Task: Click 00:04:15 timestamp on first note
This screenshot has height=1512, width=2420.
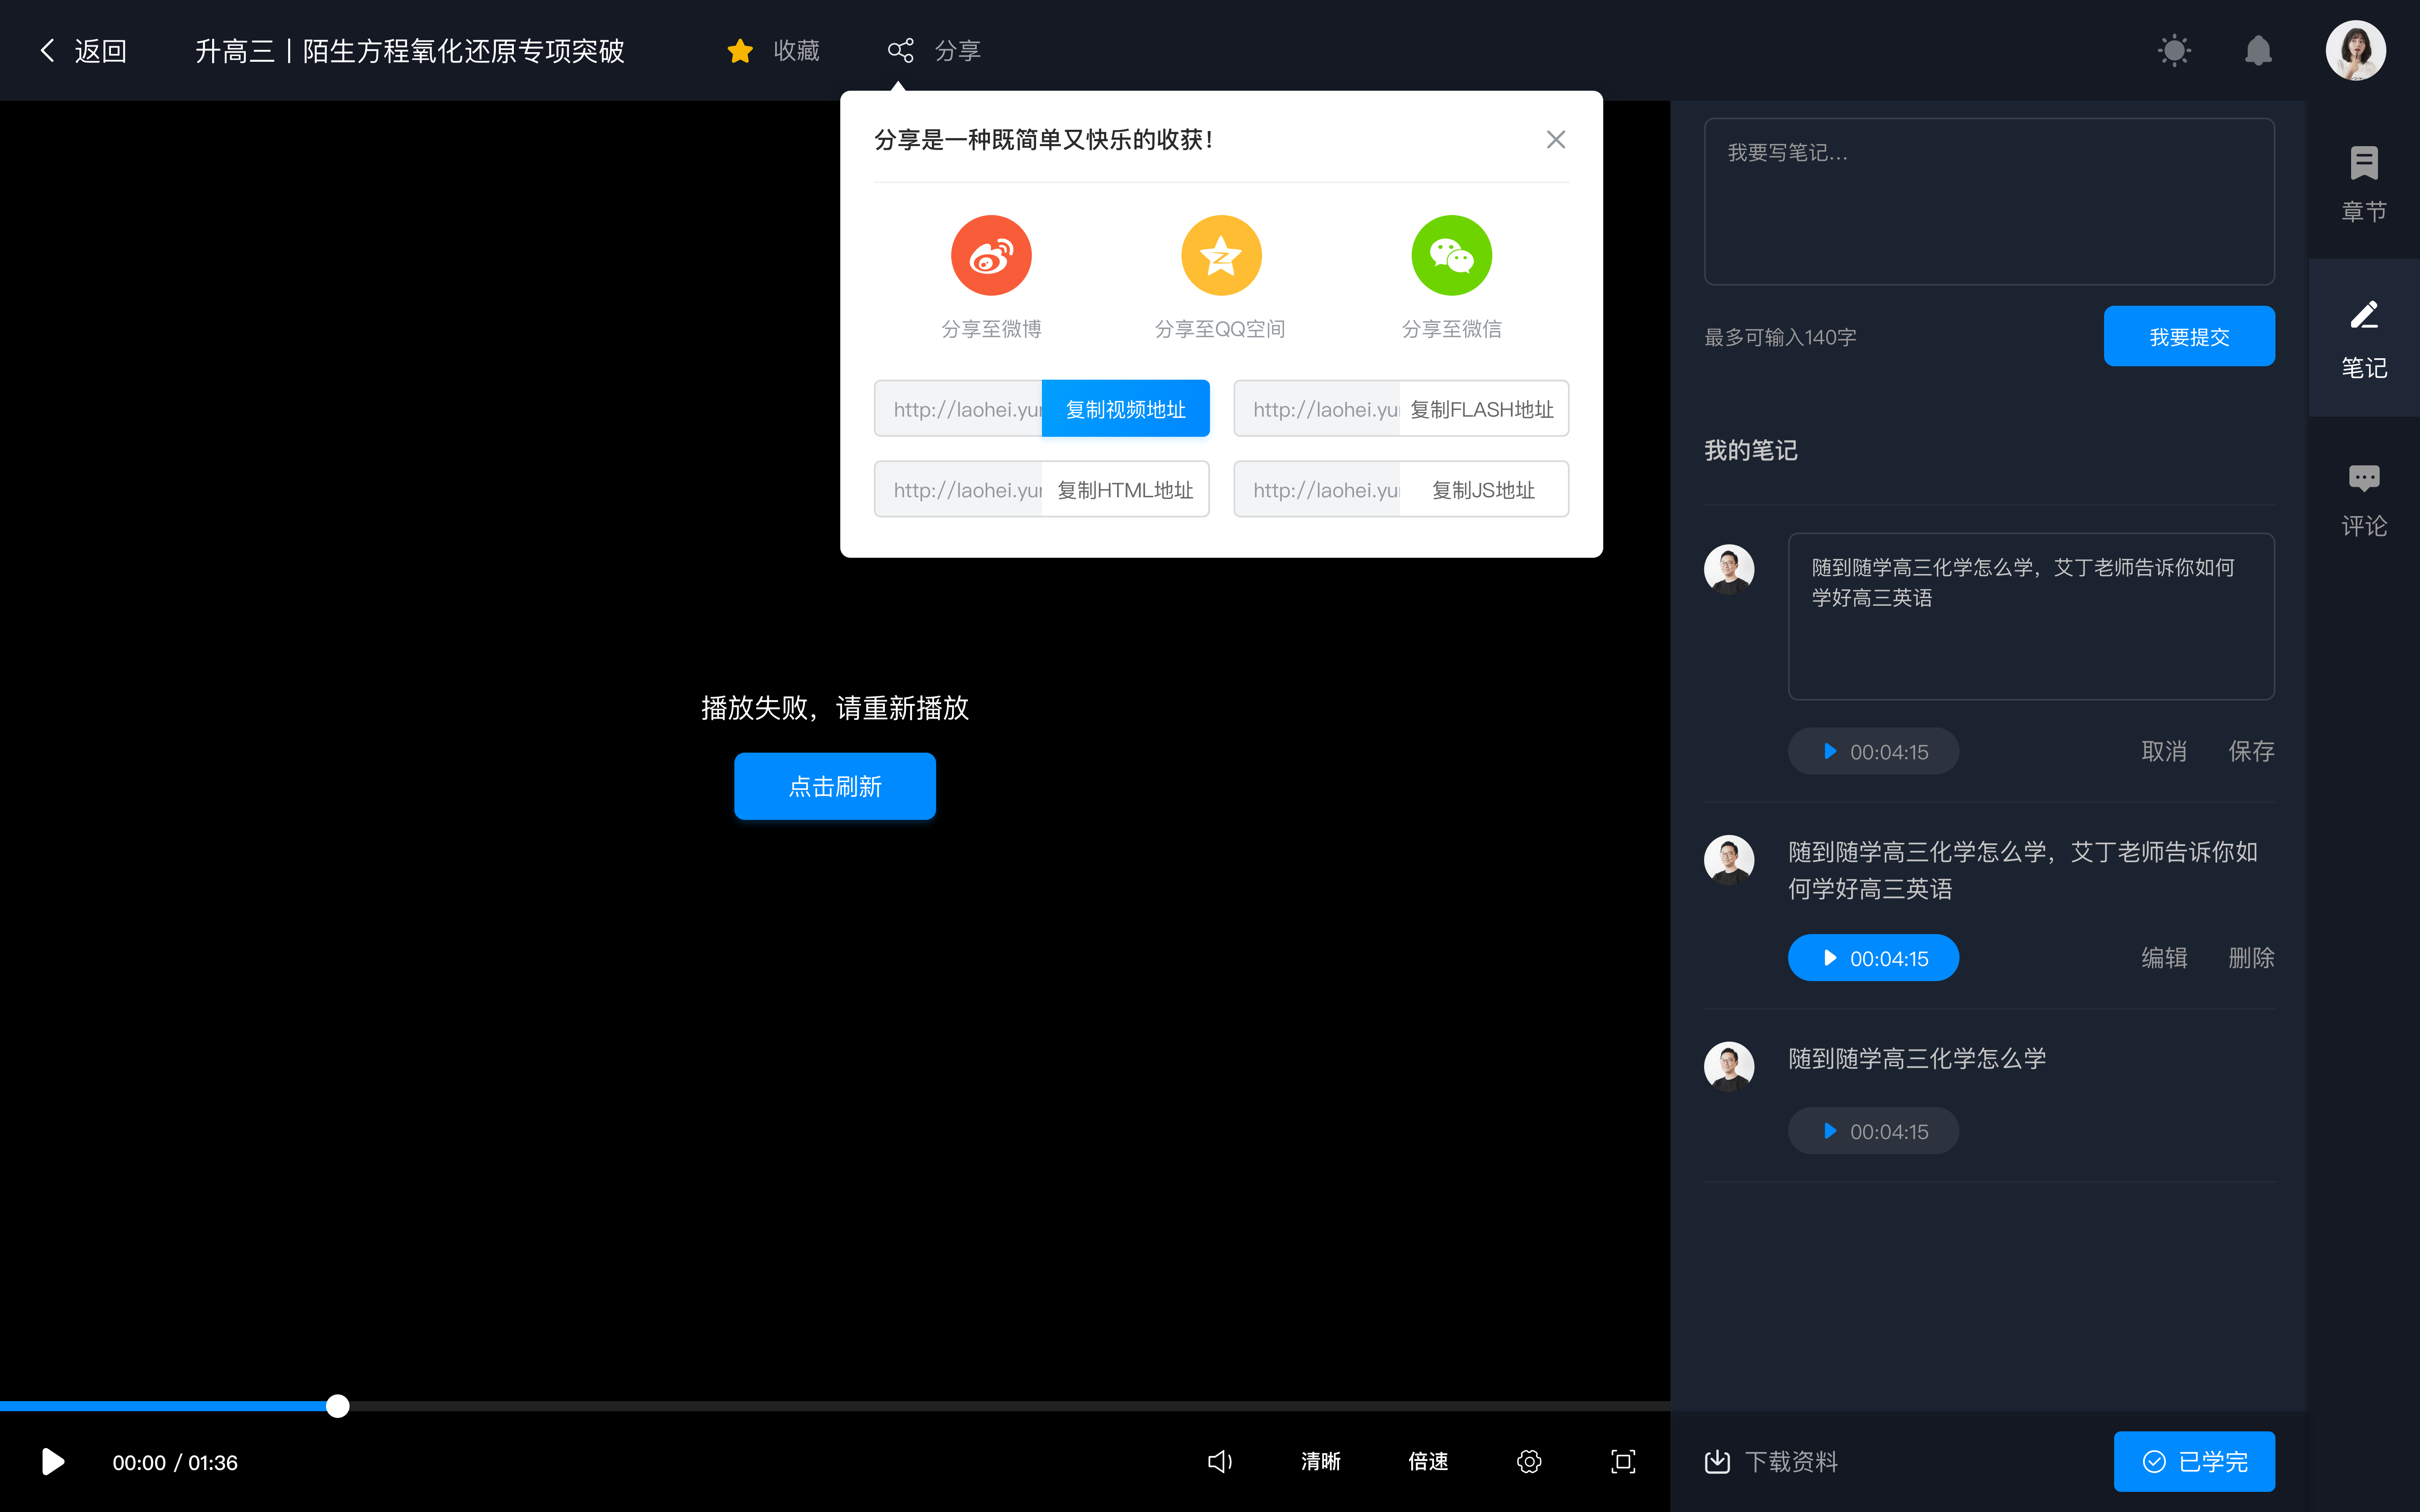Action: pyautogui.click(x=1873, y=751)
